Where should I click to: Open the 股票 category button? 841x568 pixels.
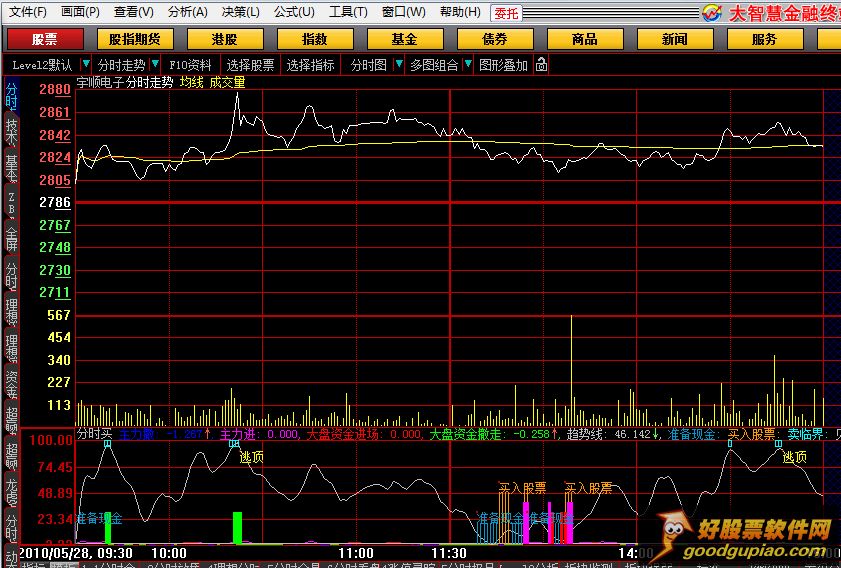pos(44,39)
